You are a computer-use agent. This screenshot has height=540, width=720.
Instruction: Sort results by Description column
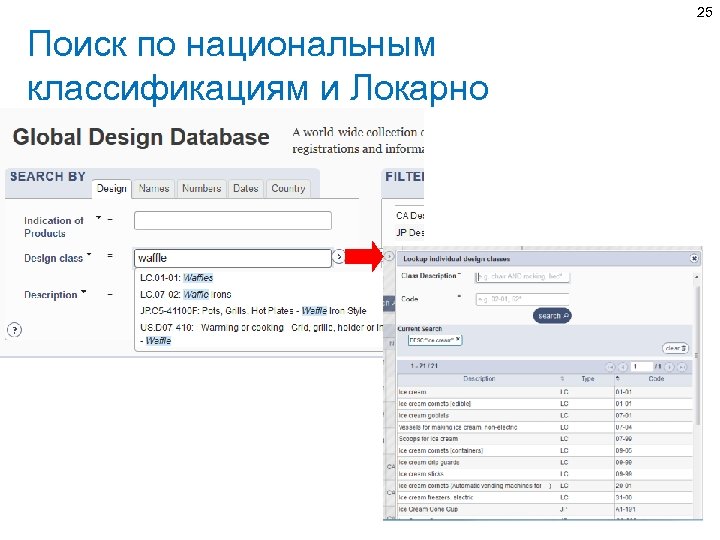point(479,379)
